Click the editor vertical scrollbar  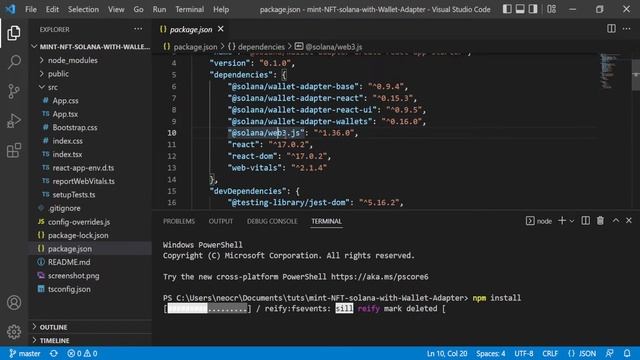(x=636, y=75)
